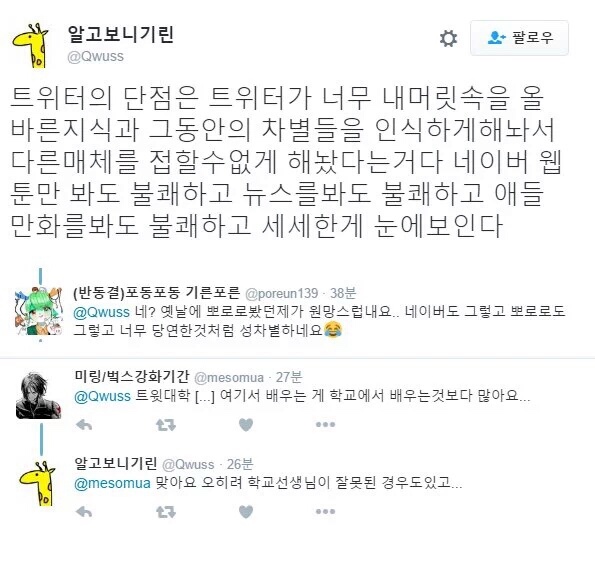Open the 38분 timestamp link
595x577 pixels.
[343, 293]
